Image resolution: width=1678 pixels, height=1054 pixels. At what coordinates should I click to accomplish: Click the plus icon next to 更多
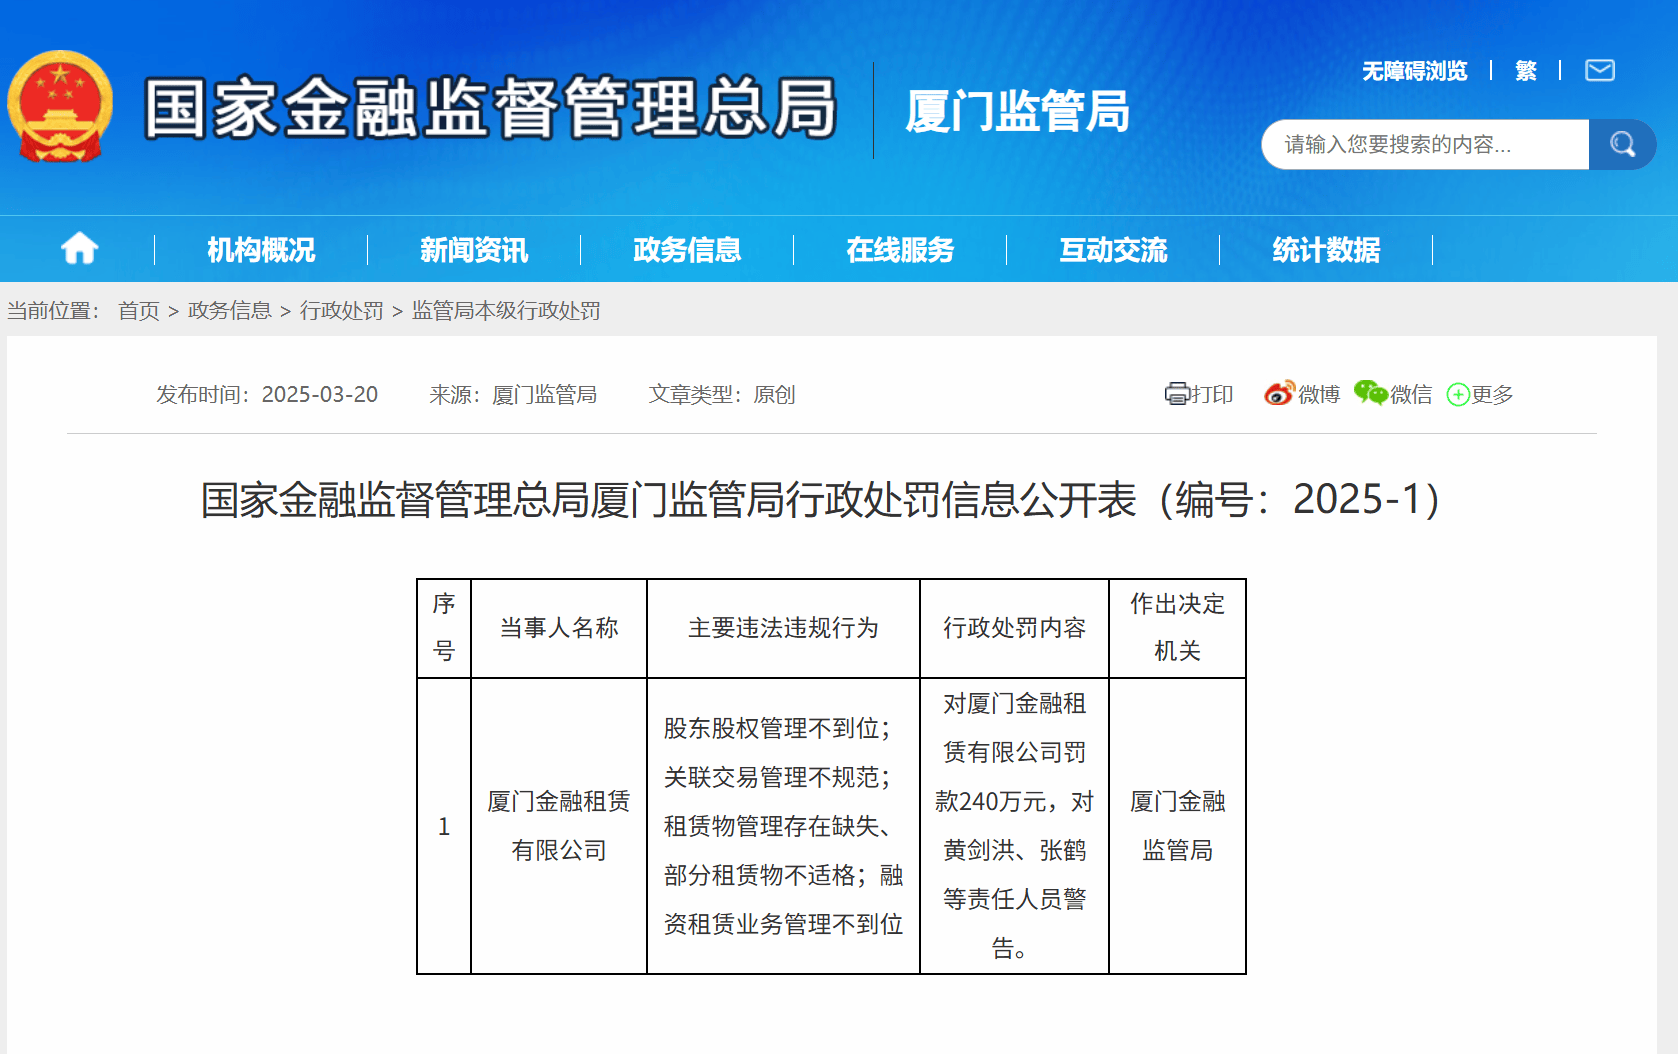point(1457,394)
